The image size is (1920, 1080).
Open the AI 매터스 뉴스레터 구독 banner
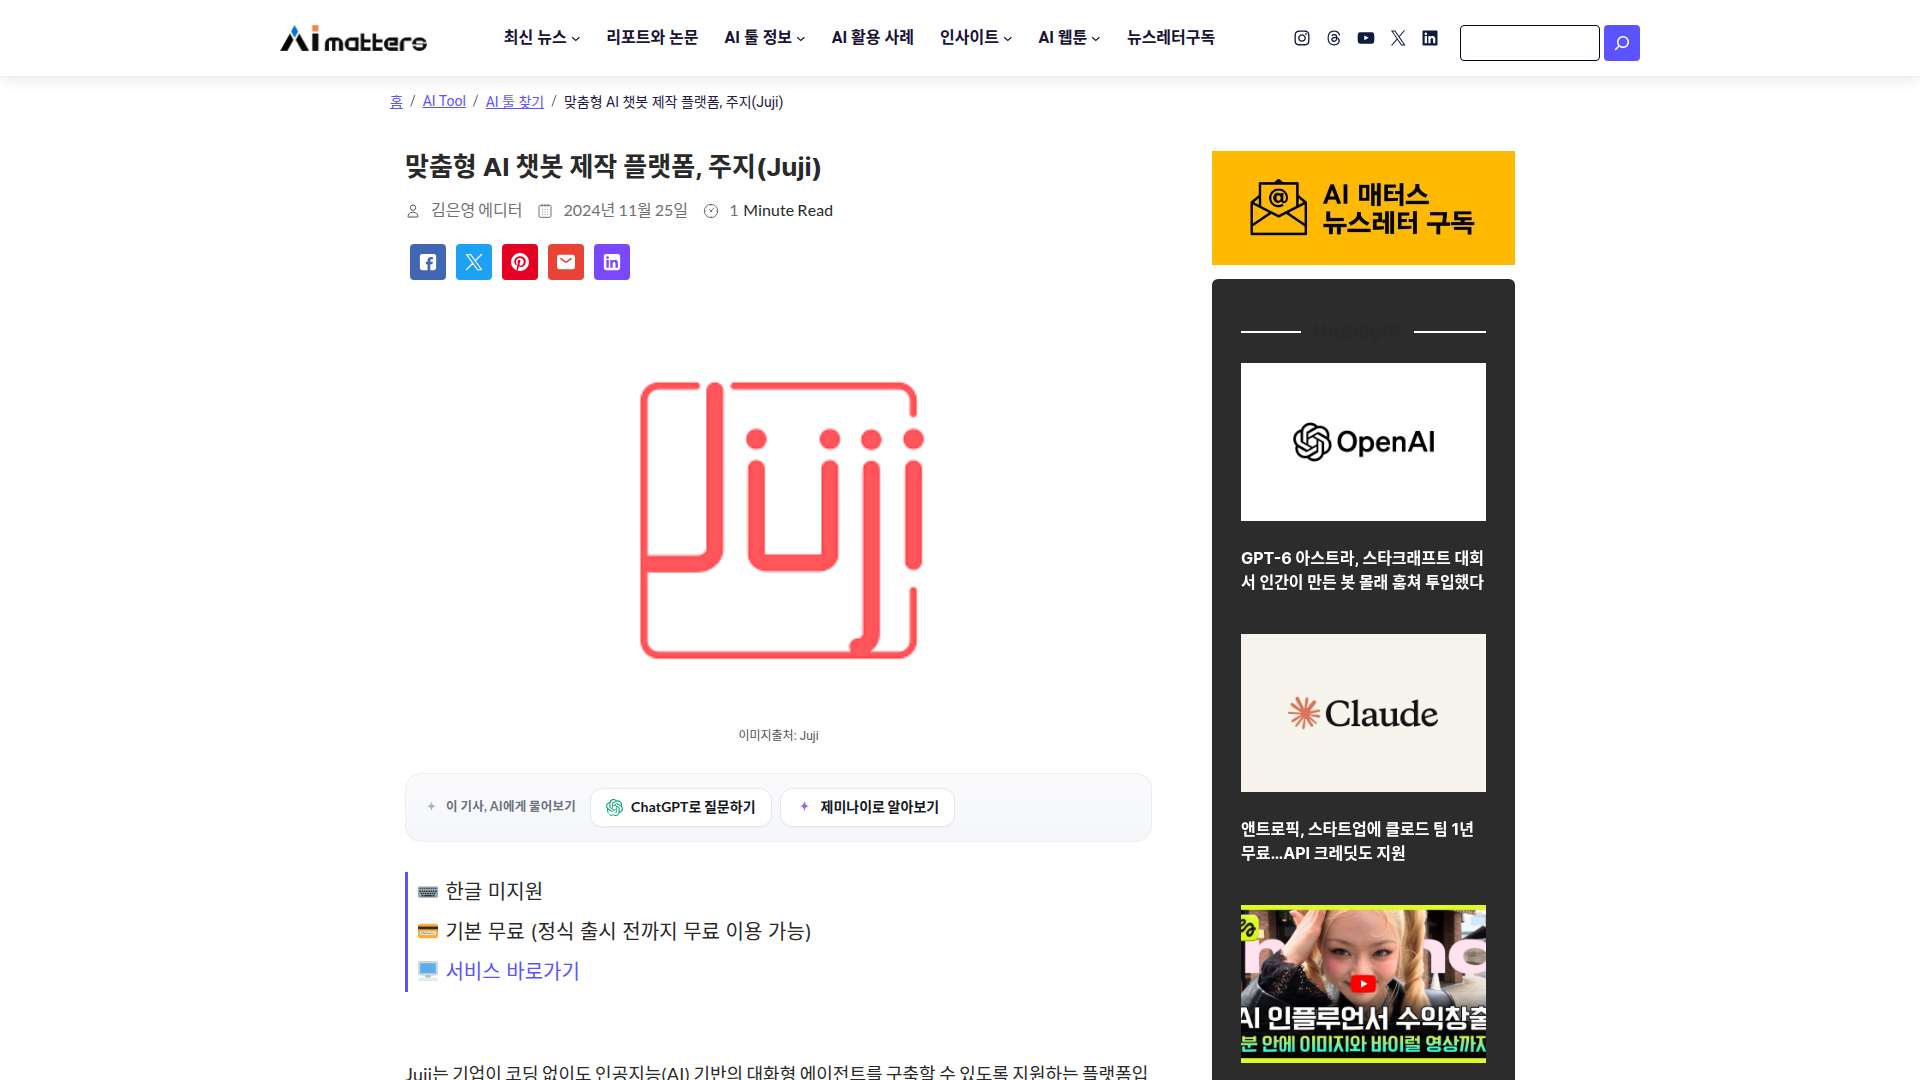(1363, 208)
